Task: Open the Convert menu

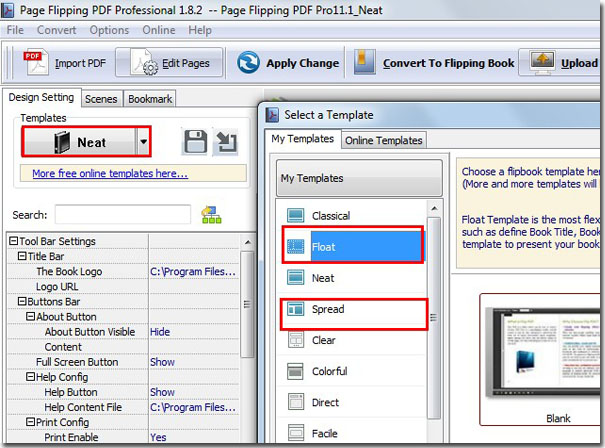Action: tap(56, 30)
